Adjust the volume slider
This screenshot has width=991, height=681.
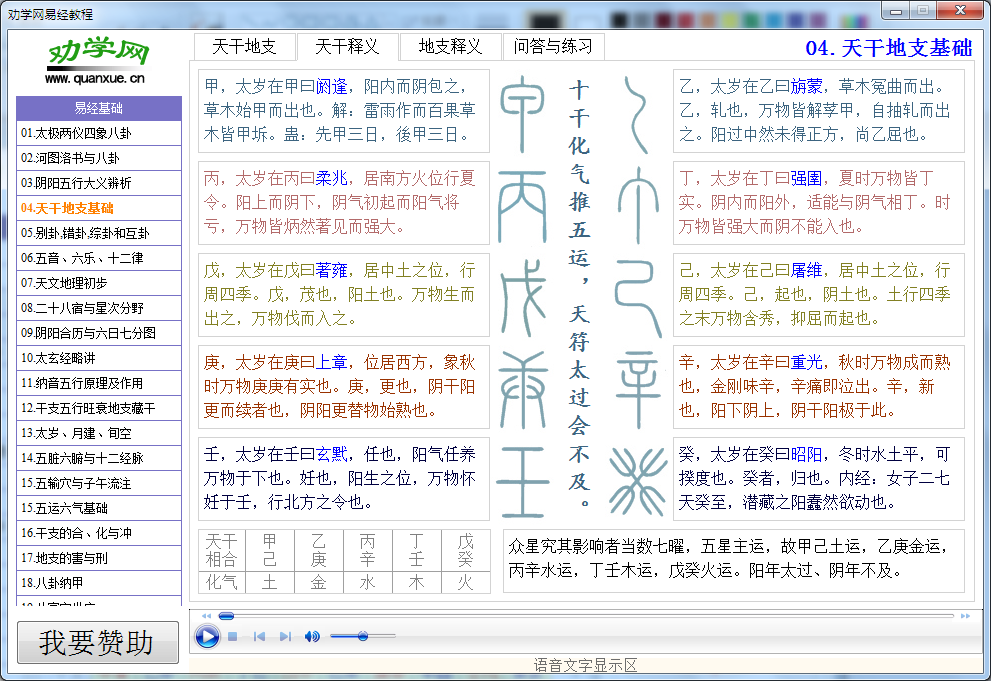[x=364, y=636]
